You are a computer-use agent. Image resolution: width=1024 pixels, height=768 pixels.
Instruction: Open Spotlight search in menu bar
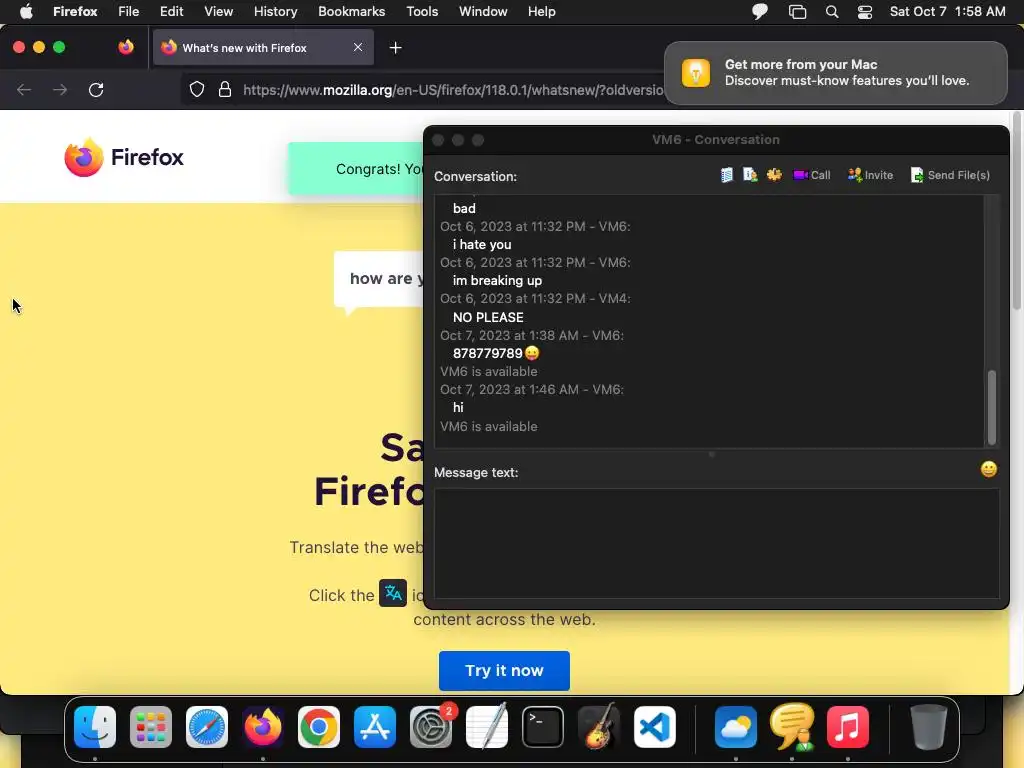(x=831, y=12)
